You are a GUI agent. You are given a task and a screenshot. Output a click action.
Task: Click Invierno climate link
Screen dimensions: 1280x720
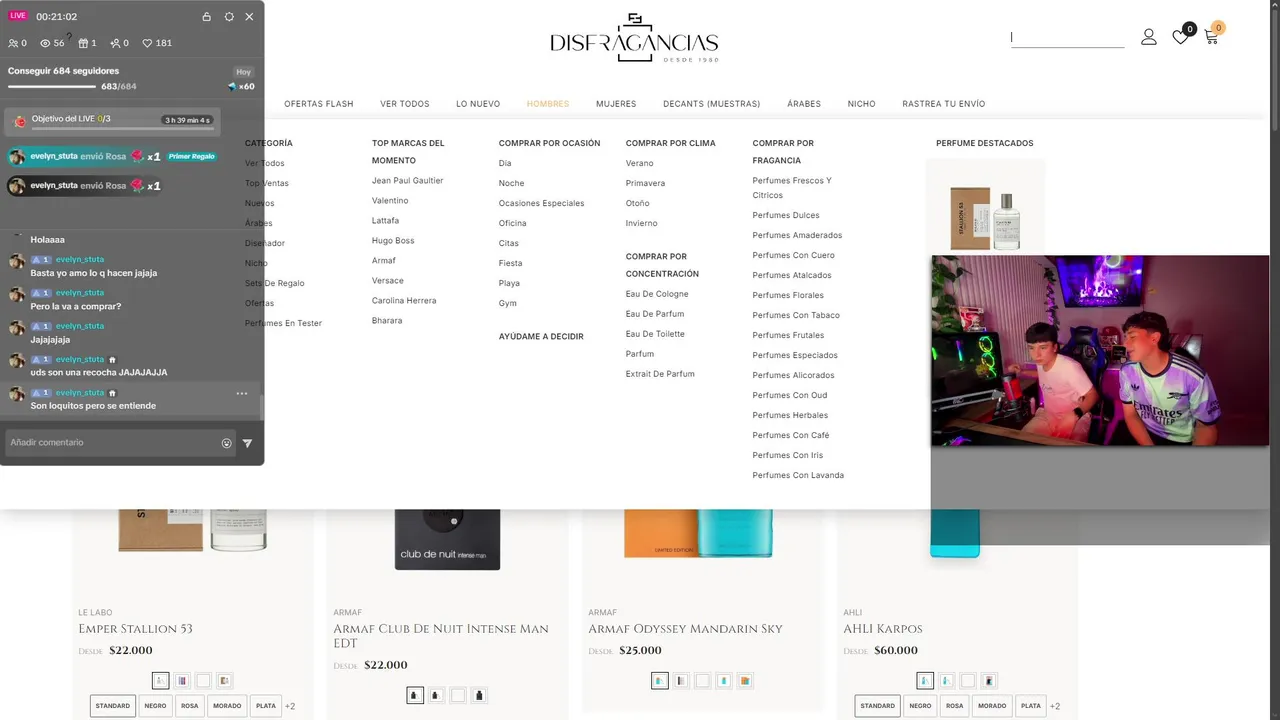click(642, 223)
